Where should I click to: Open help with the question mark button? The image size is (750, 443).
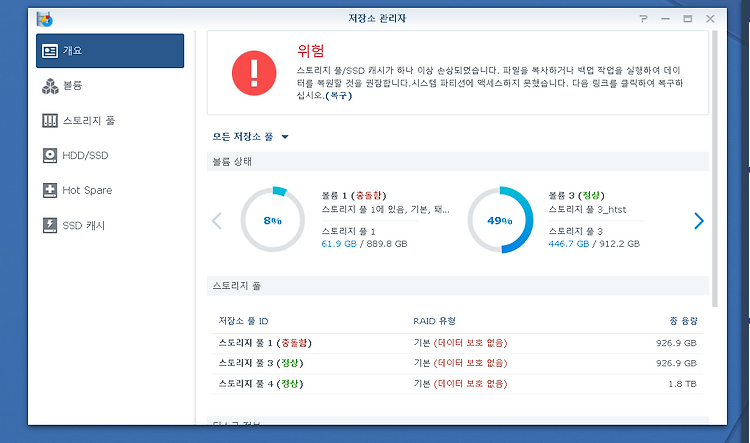643,19
